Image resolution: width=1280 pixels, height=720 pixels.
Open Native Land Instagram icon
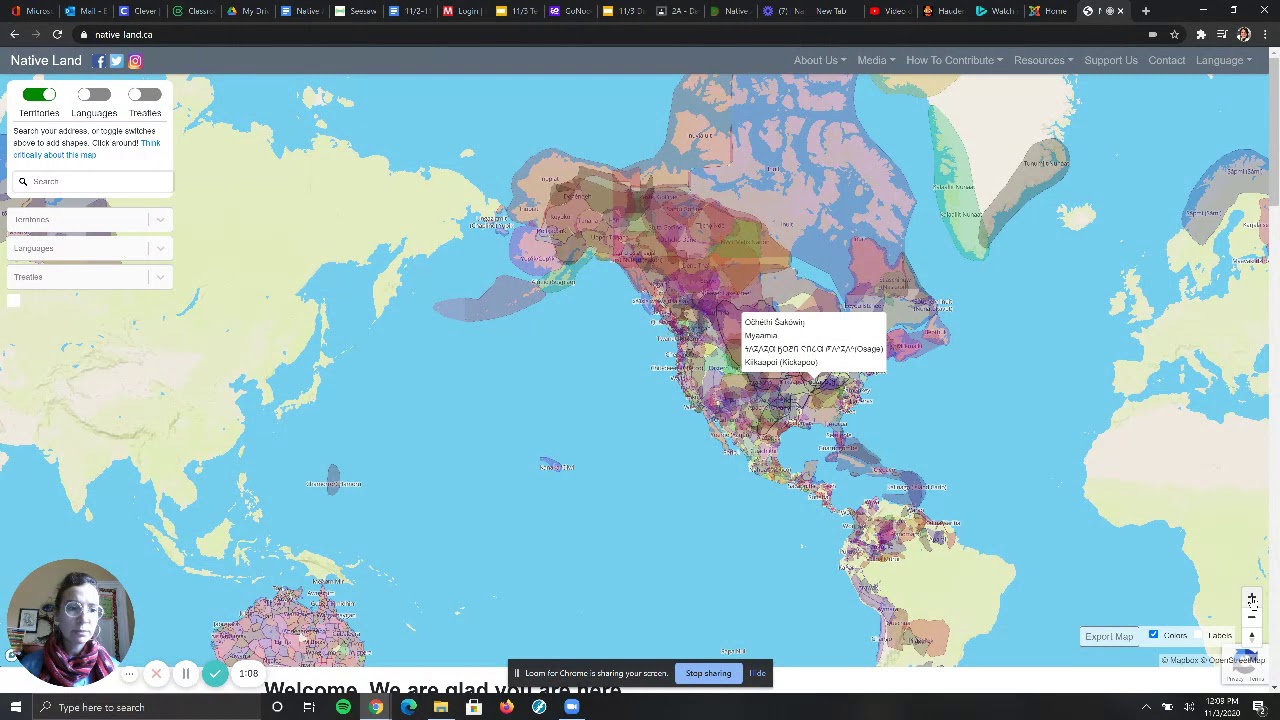pos(135,61)
